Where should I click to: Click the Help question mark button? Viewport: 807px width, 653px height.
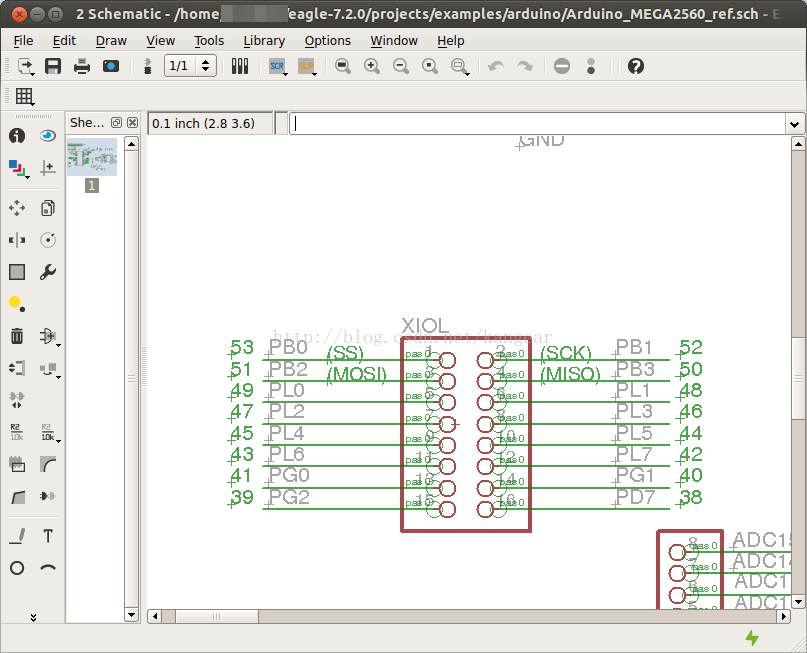(x=636, y=66)
